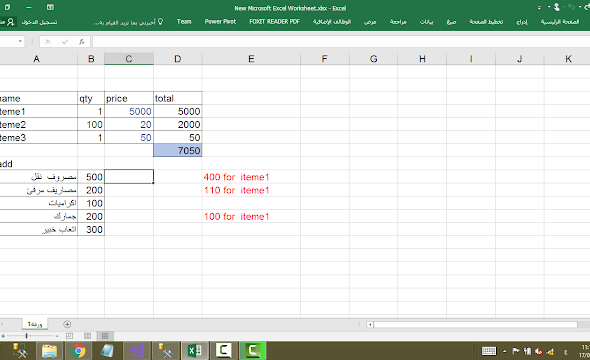The height and width of the screenshot is (360, 590).
Task: Click the touch/mouse mode icon in title bar
Action: pyautogui.click(x=557, y=7)
